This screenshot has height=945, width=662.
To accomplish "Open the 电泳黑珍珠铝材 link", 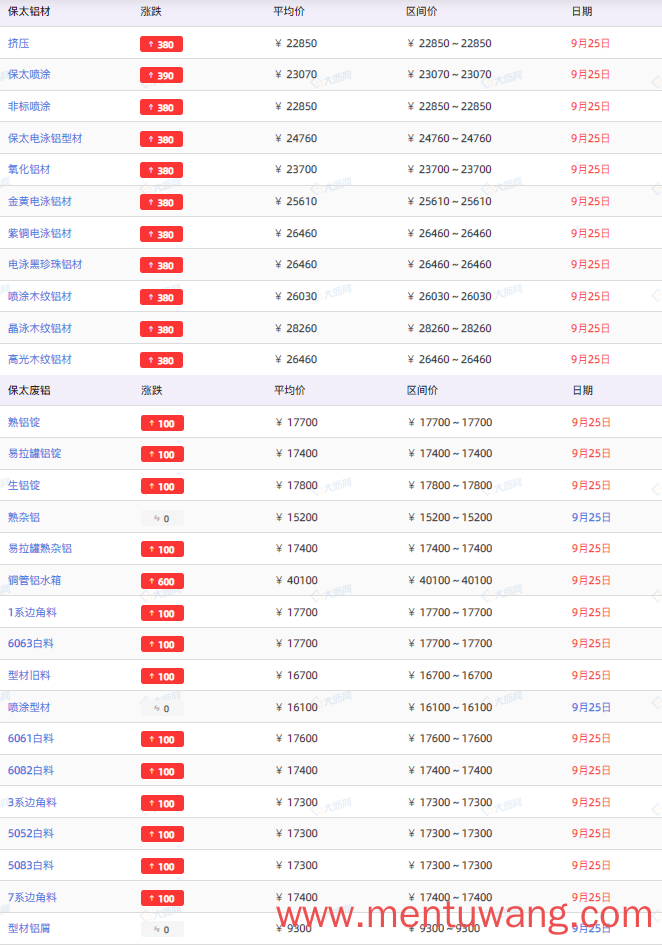I will pos(45,265).
